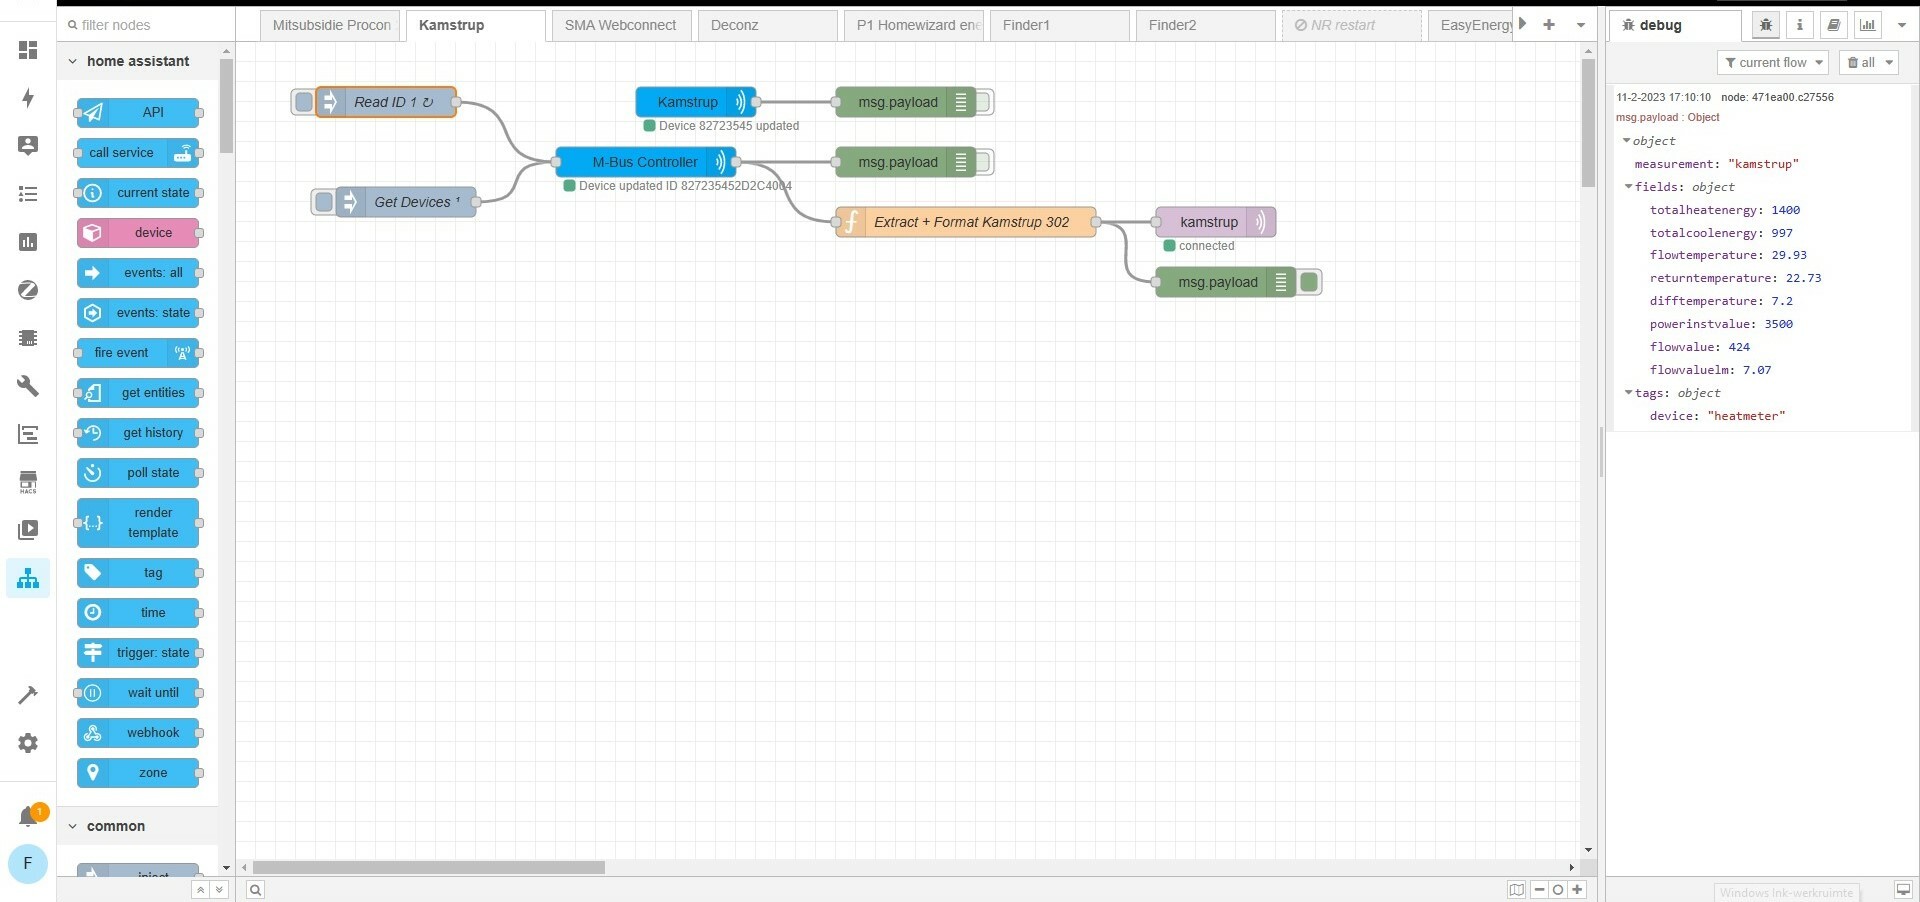The image size is (1920, 902).
Task: Open the search flows magnifier icon
Action: tap(256, 890)
